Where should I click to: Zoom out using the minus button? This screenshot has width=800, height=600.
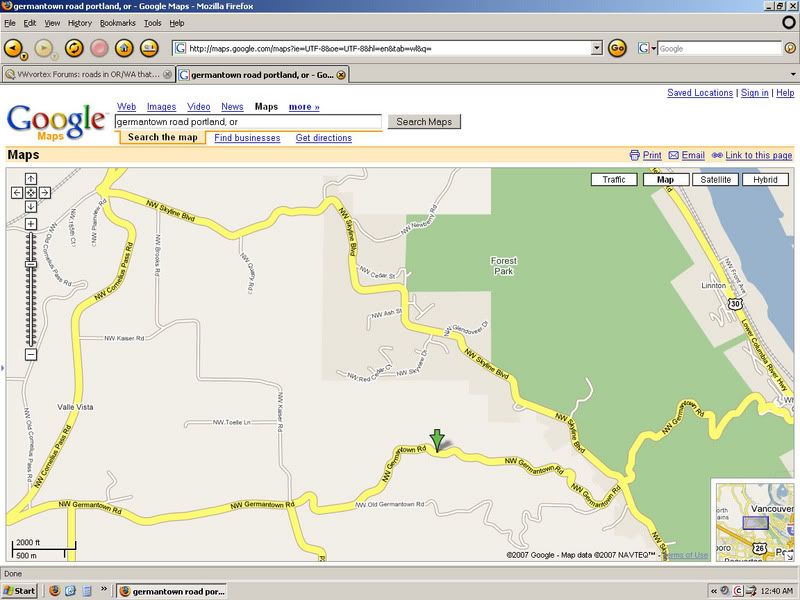point(31,354)
